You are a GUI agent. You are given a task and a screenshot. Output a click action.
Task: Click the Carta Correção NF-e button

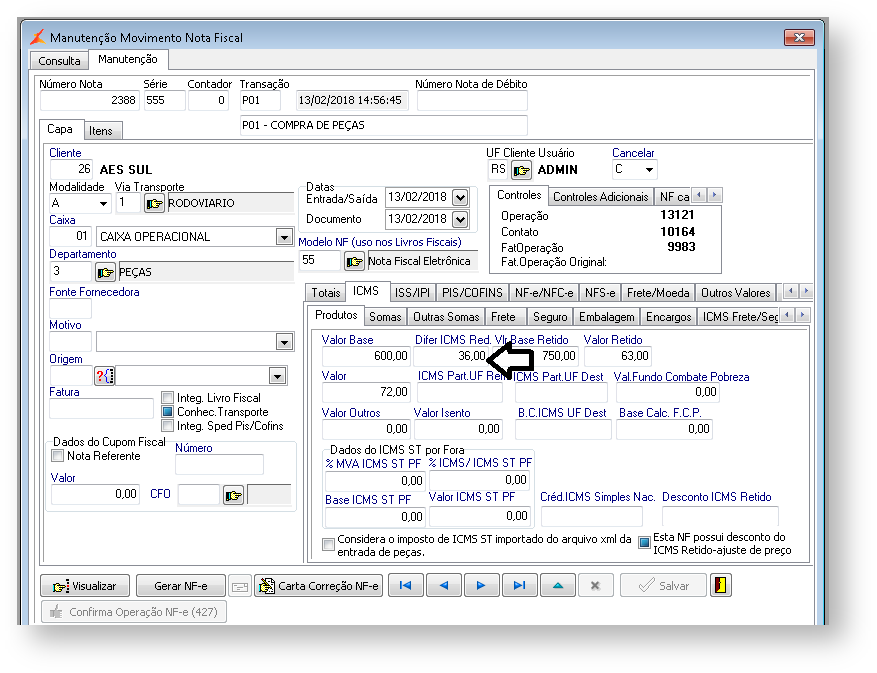(319, 586)
